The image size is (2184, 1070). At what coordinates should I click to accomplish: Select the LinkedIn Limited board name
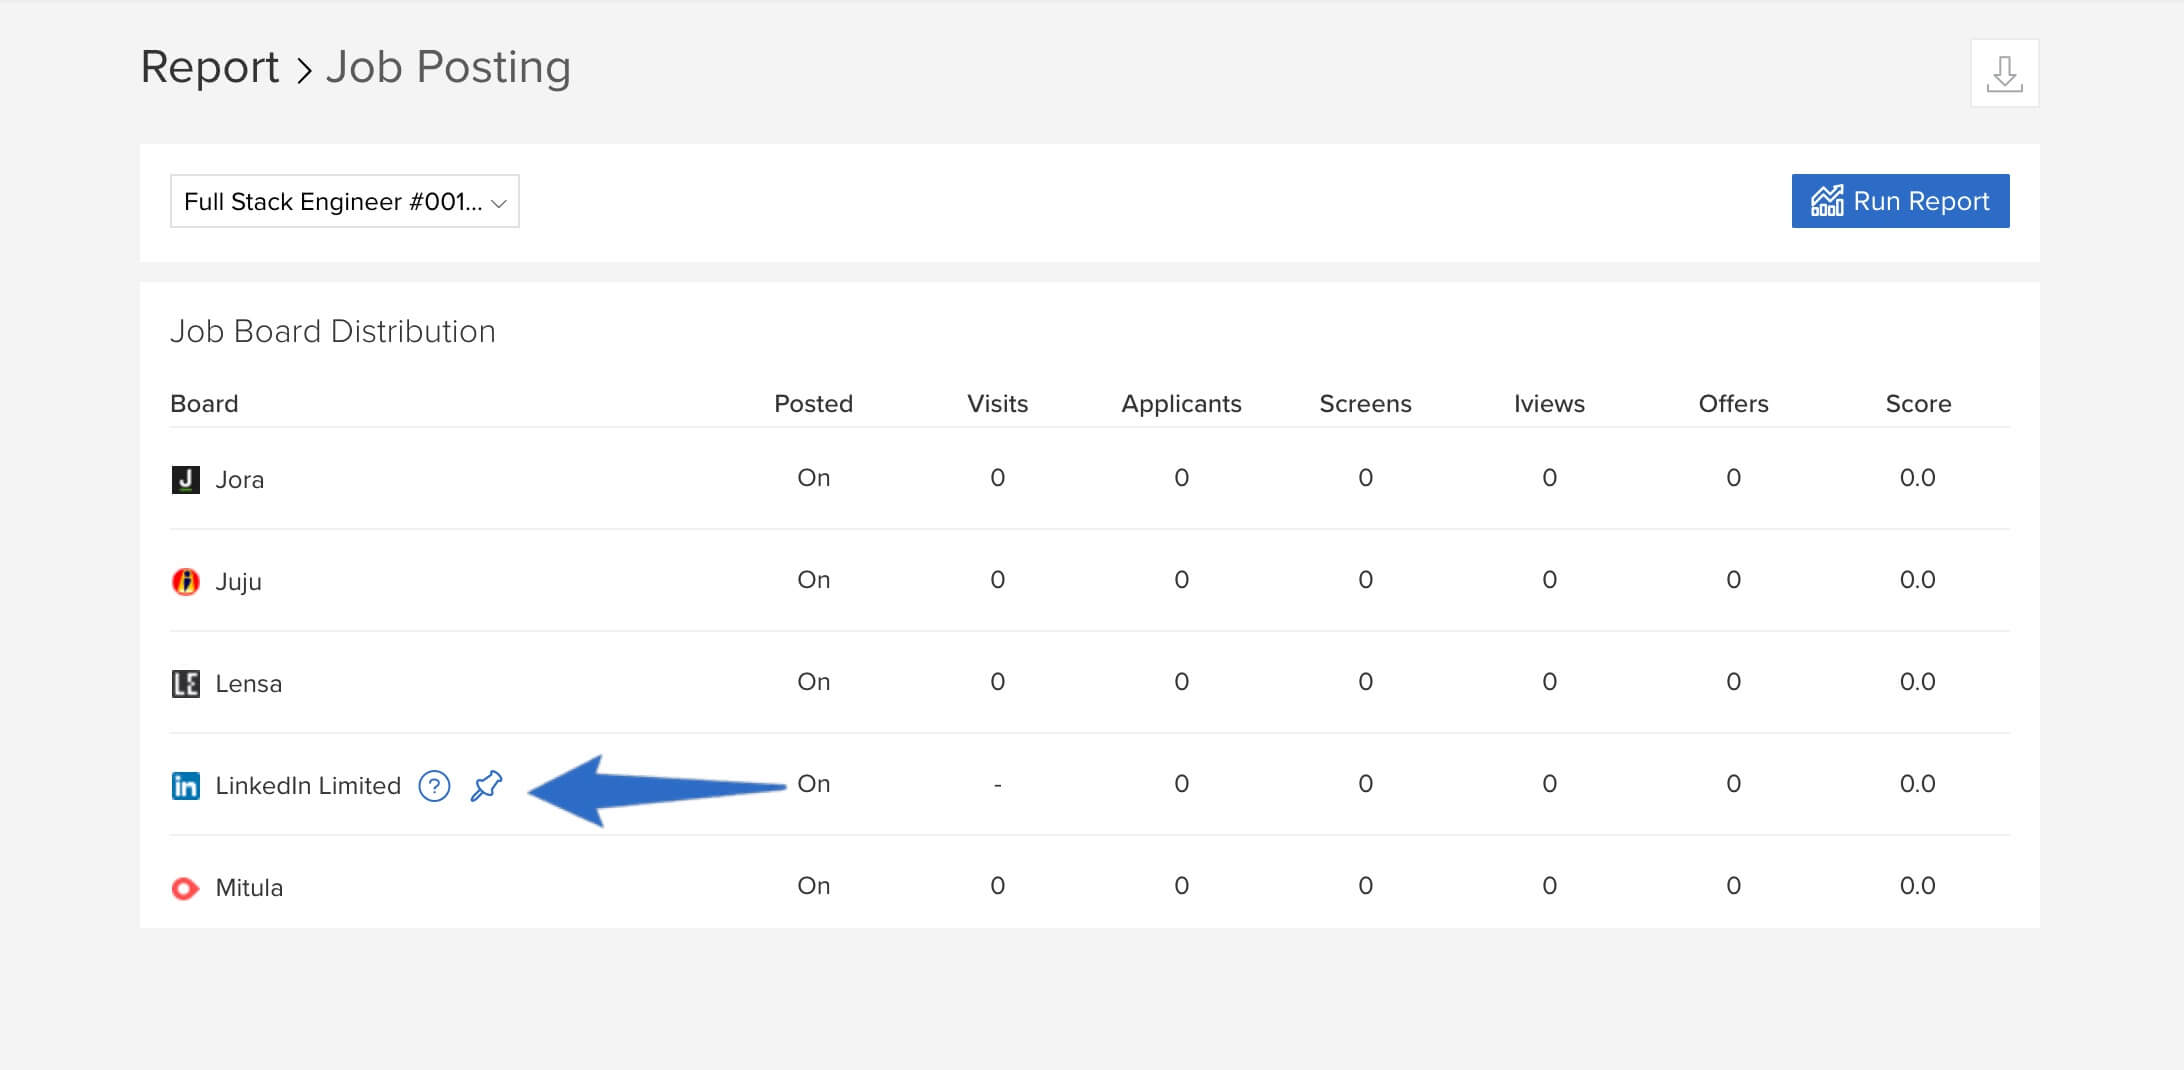click(308, 786)
